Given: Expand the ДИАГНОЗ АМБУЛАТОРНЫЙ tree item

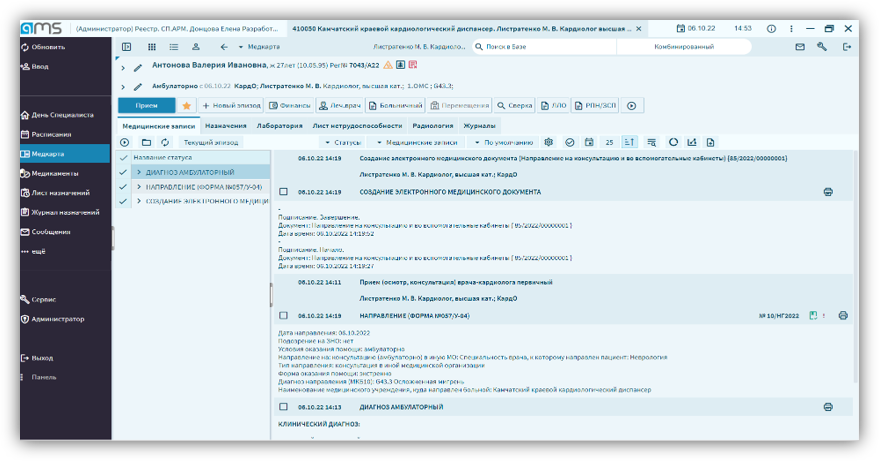Looking at the screenshot, I should 139,172.
